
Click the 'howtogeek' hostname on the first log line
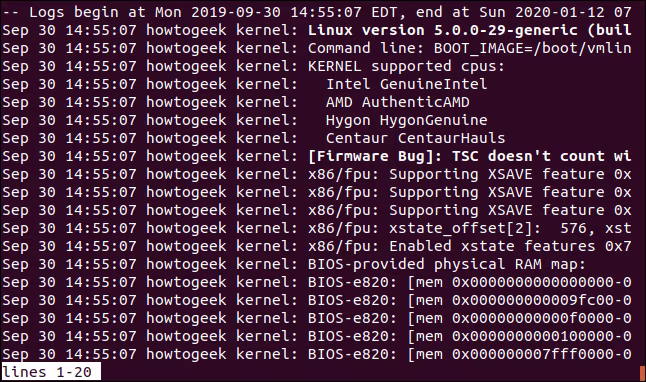(186, 30)
